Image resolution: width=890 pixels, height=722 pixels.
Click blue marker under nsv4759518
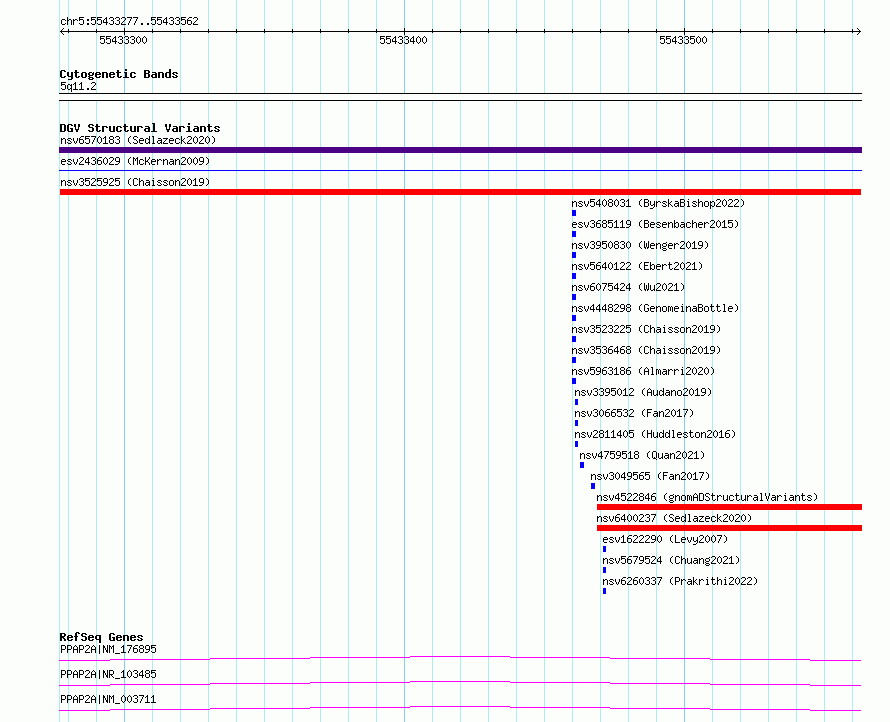[x=582, y=465]
